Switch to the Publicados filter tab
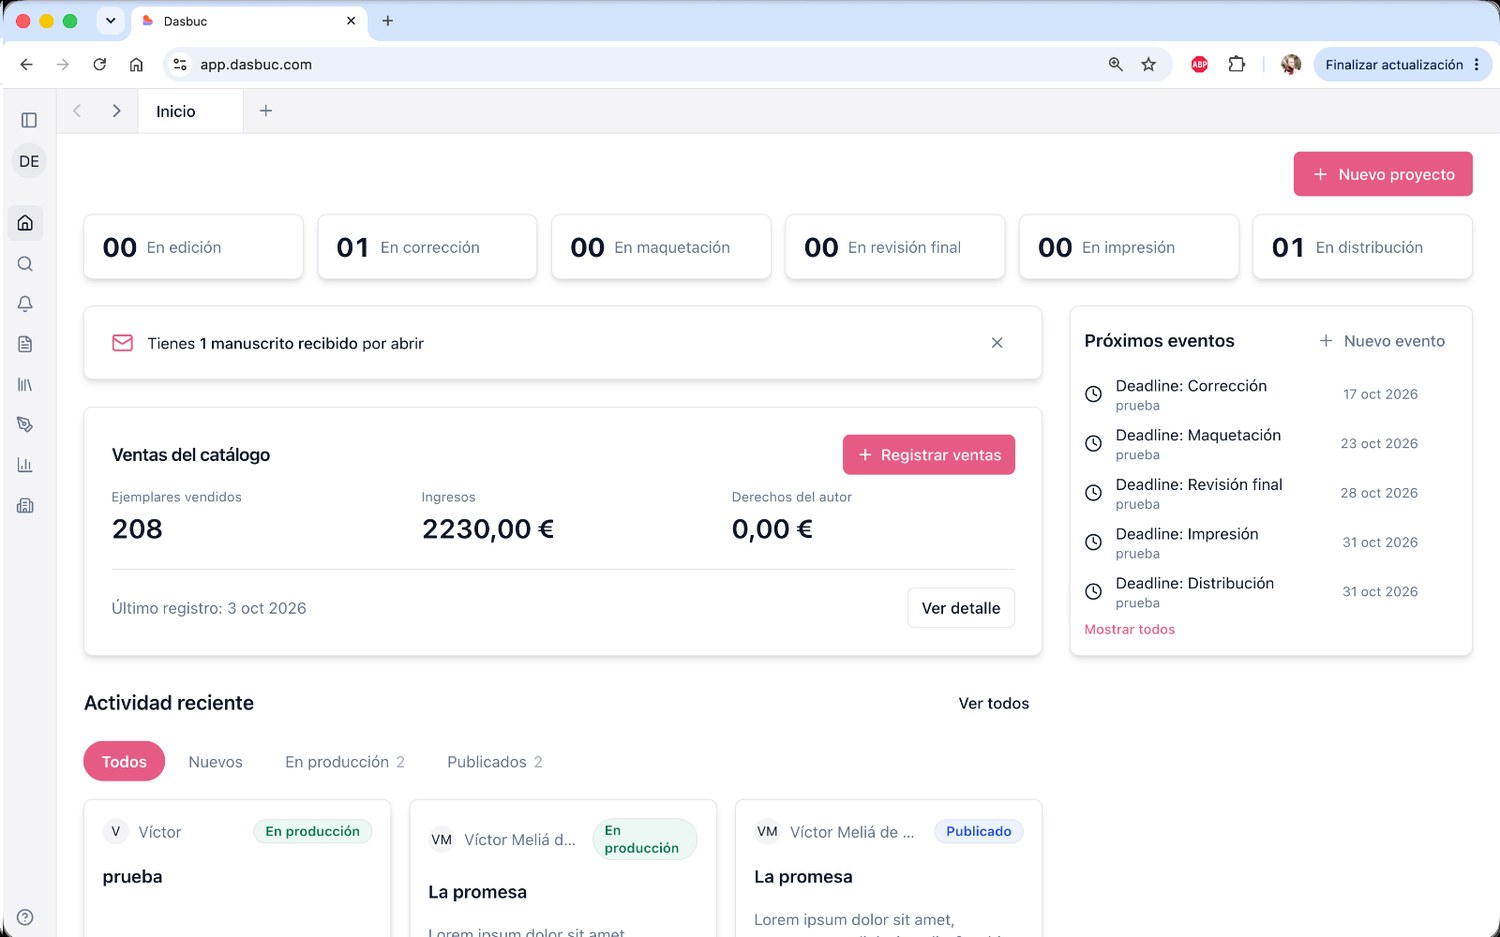This screenshot has width=1500, height=937. (495, 762)
